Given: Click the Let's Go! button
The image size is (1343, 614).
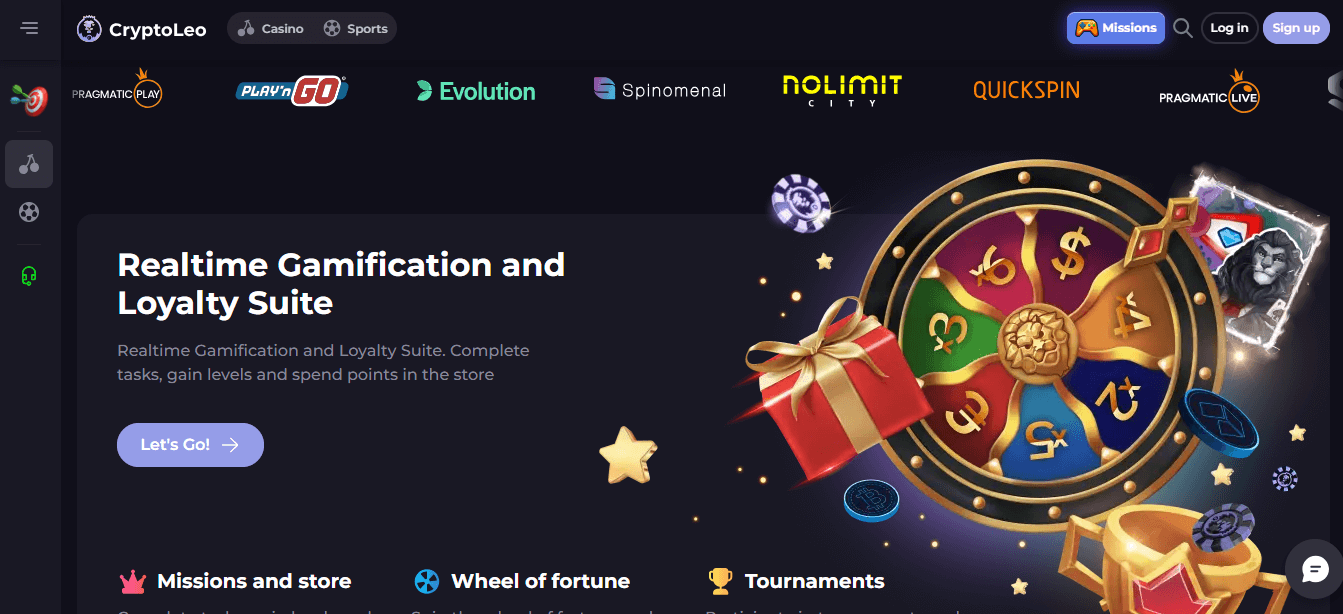Looking at the screenshot, I should (x=190, y=445).
